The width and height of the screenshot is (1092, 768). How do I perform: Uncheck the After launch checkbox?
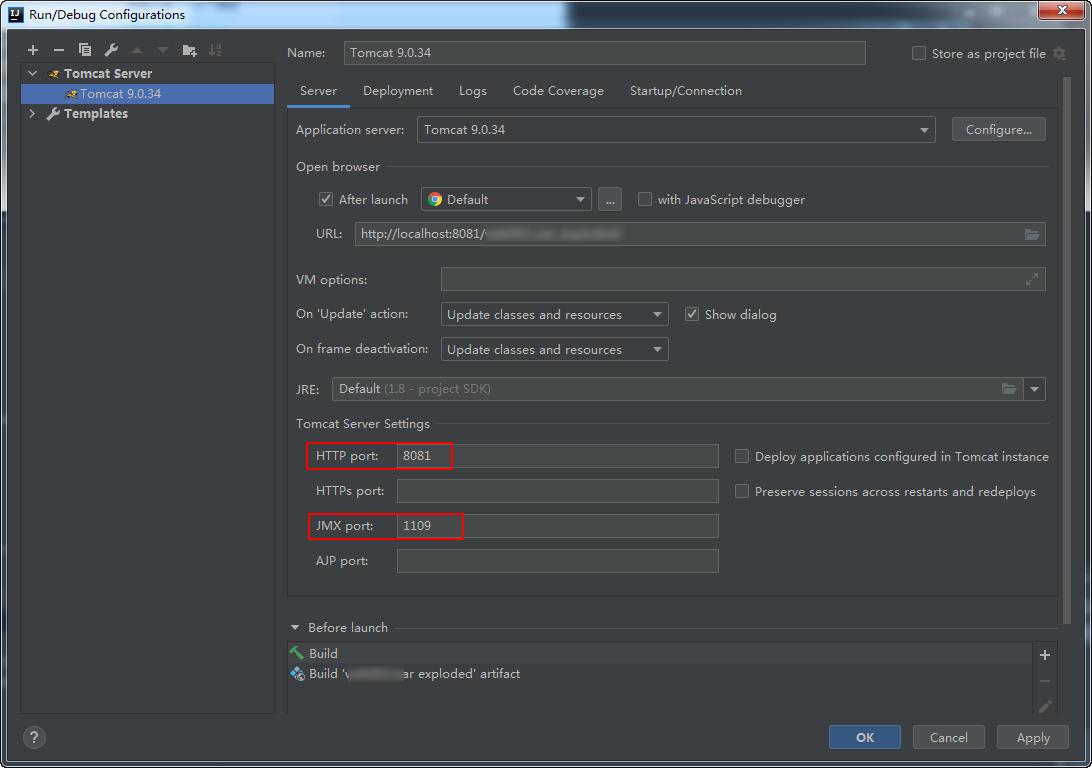pyautogui.click(x=325, y=199)
